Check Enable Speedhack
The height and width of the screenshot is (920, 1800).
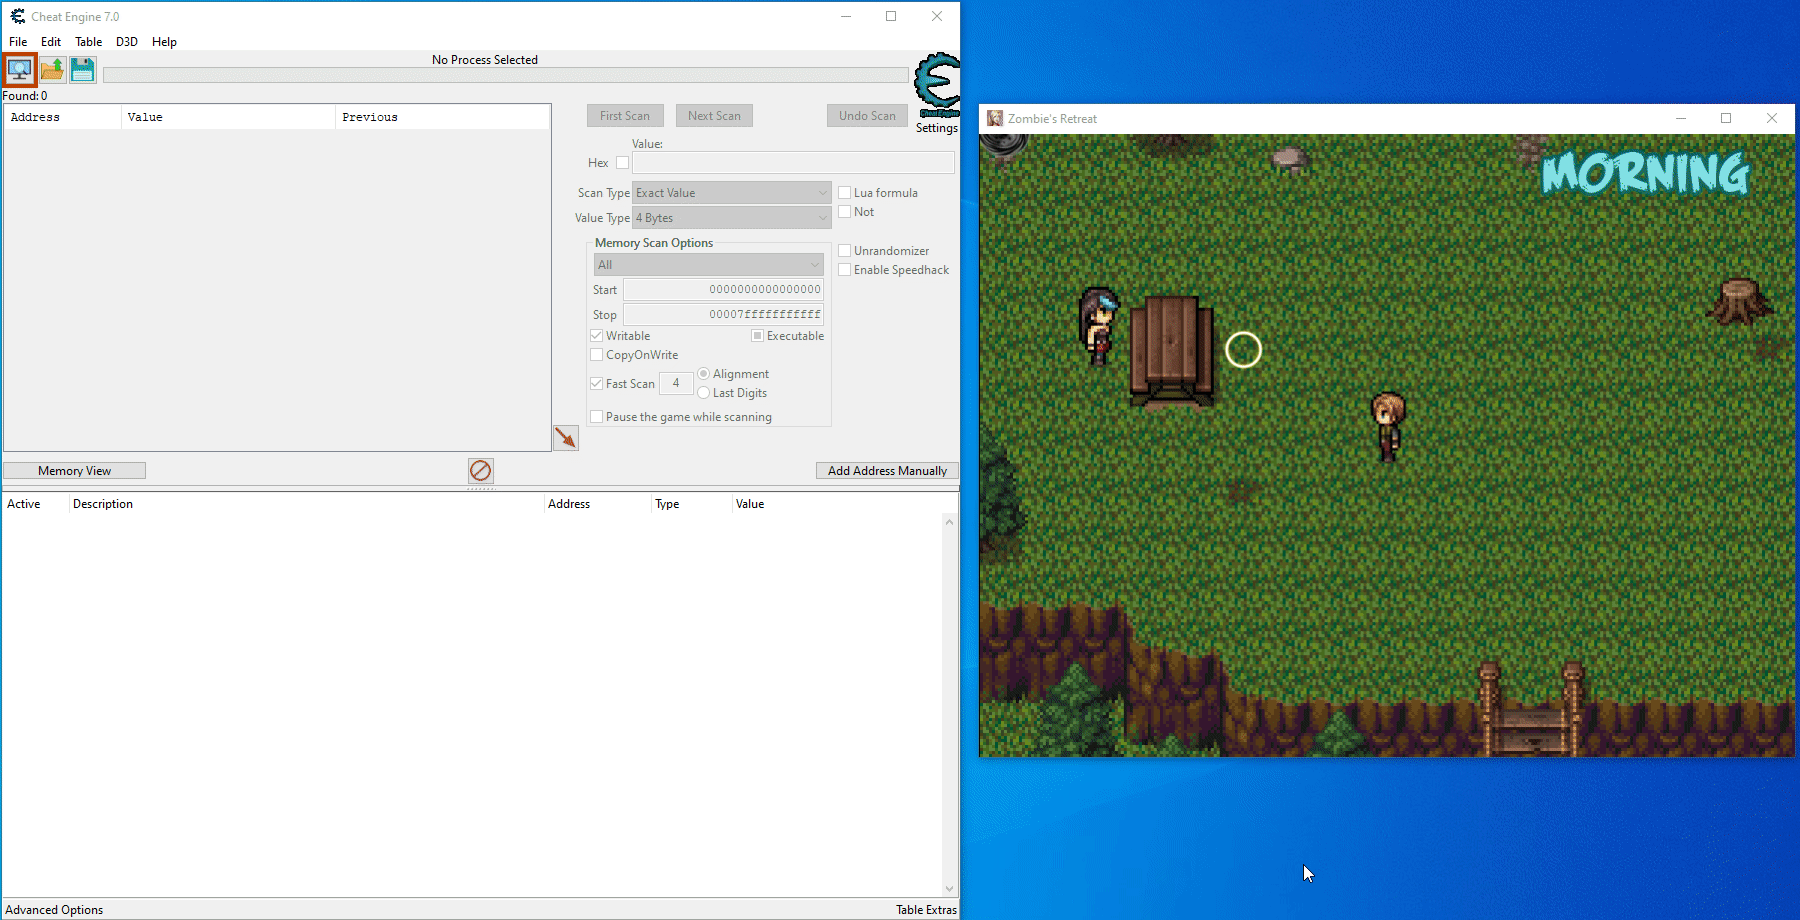click(x=844, y=269)
